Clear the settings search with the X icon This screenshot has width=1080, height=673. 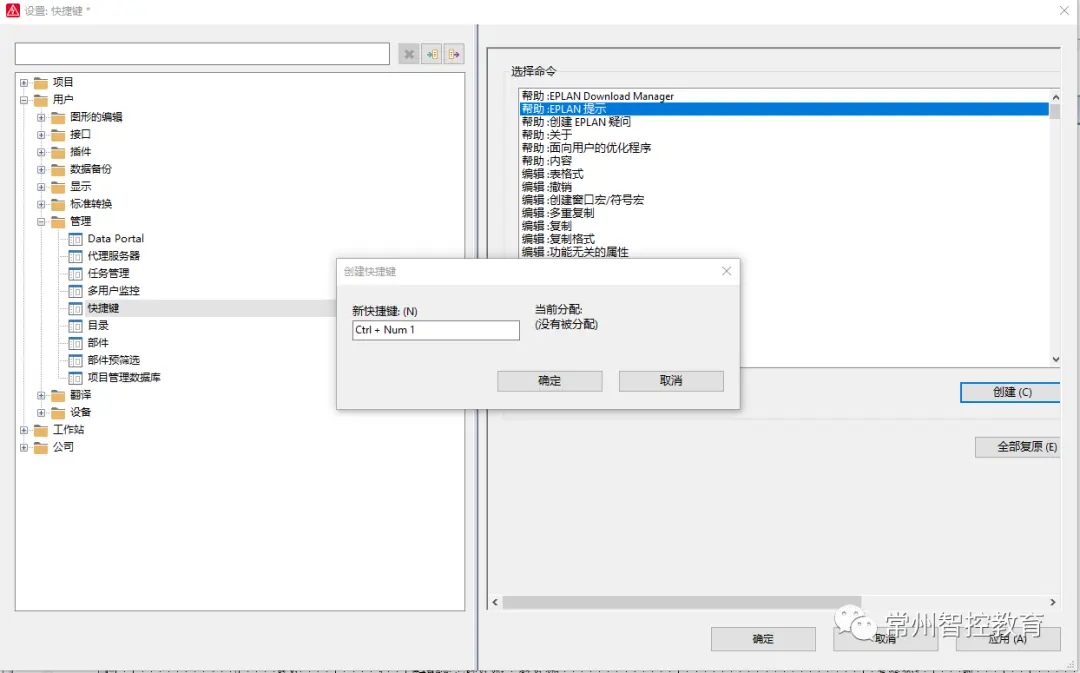tap(409, 54)
